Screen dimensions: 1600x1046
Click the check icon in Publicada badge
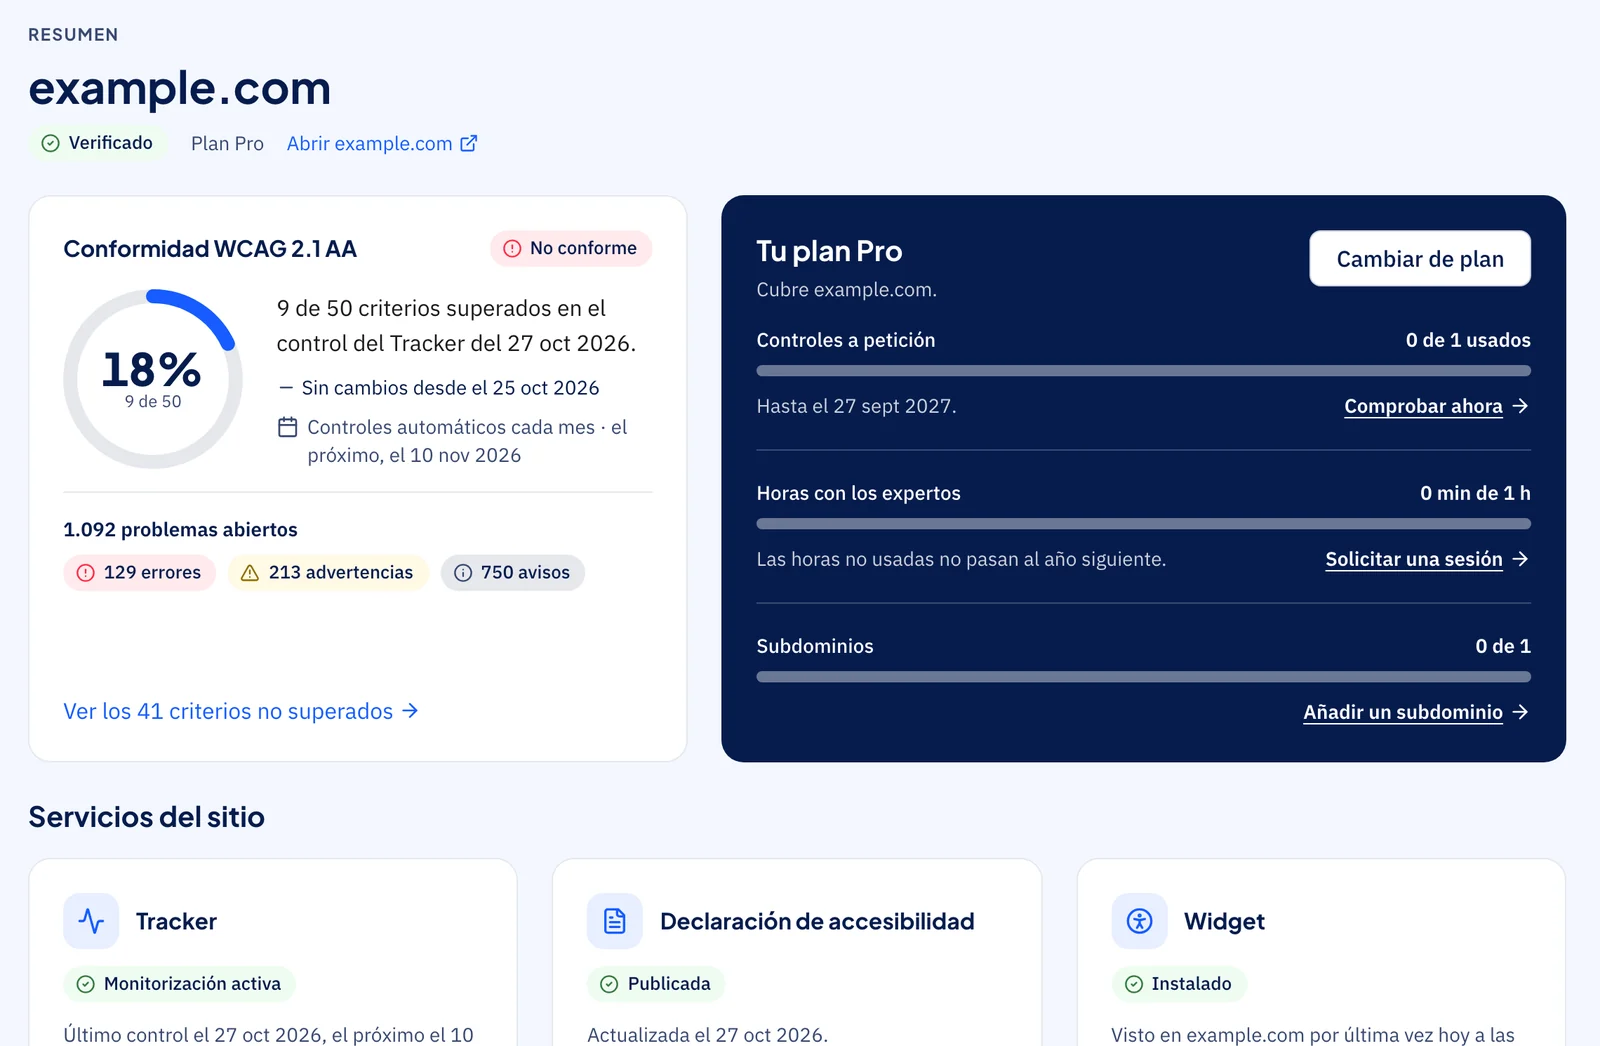click(x=609, y=984)
